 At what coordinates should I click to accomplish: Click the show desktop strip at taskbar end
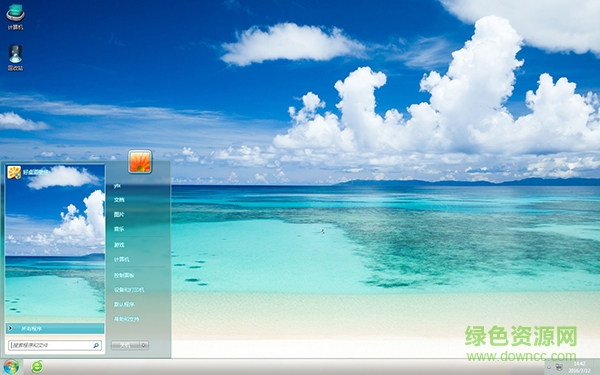tap(596, 367)
